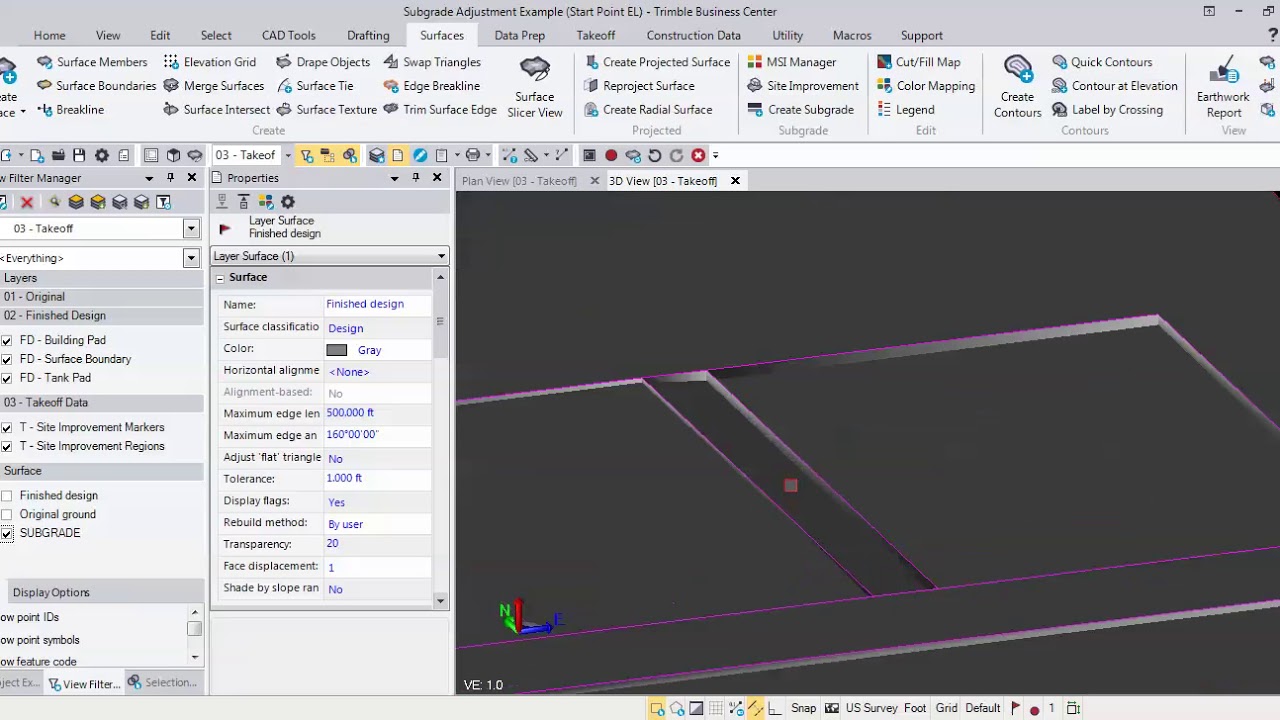Toggle FD - Surface Boundary layer checkbox
This screenshot has width=1280, height=720.
pyautogui.click(x=7, y=360)
